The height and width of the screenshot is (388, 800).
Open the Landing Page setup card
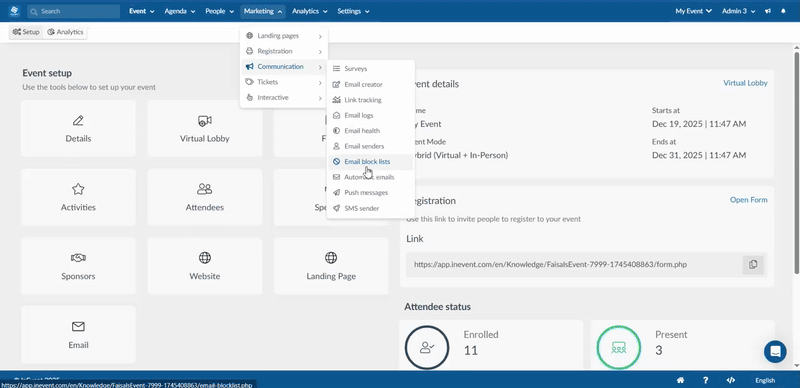pyautogui.click(x=331, y=266)
